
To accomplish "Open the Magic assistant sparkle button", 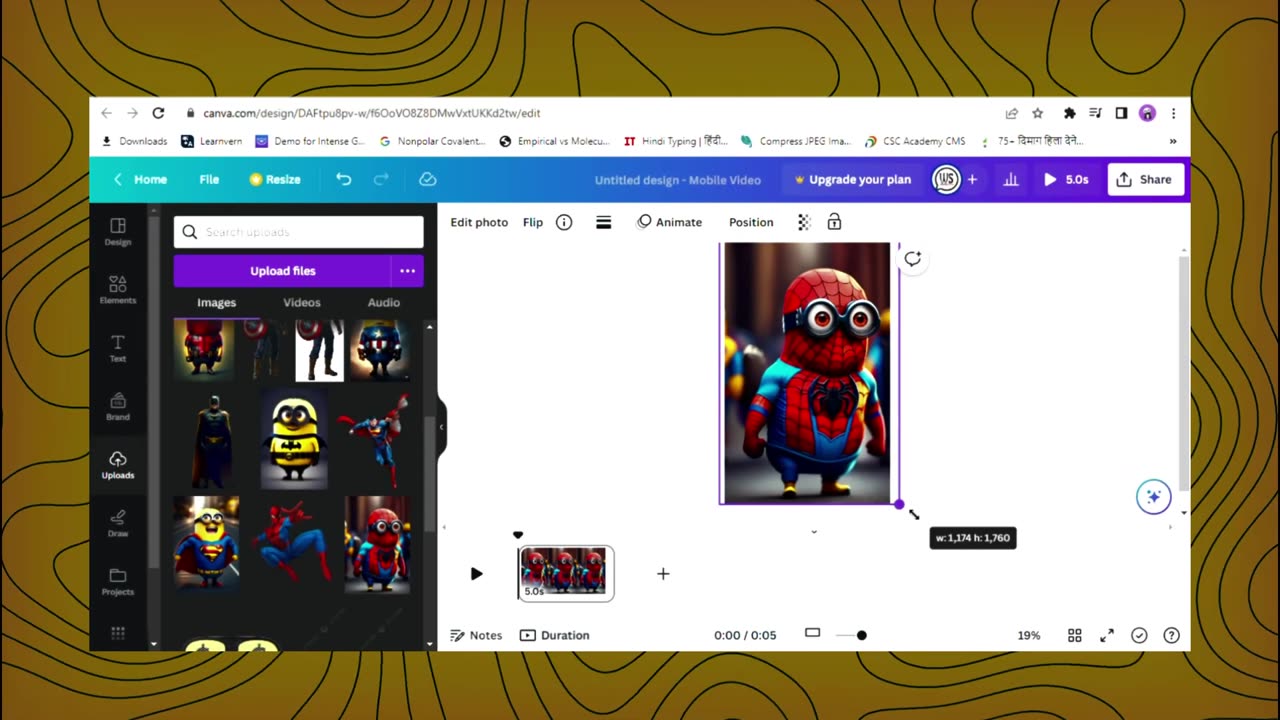I will (x=1153, y=497).
